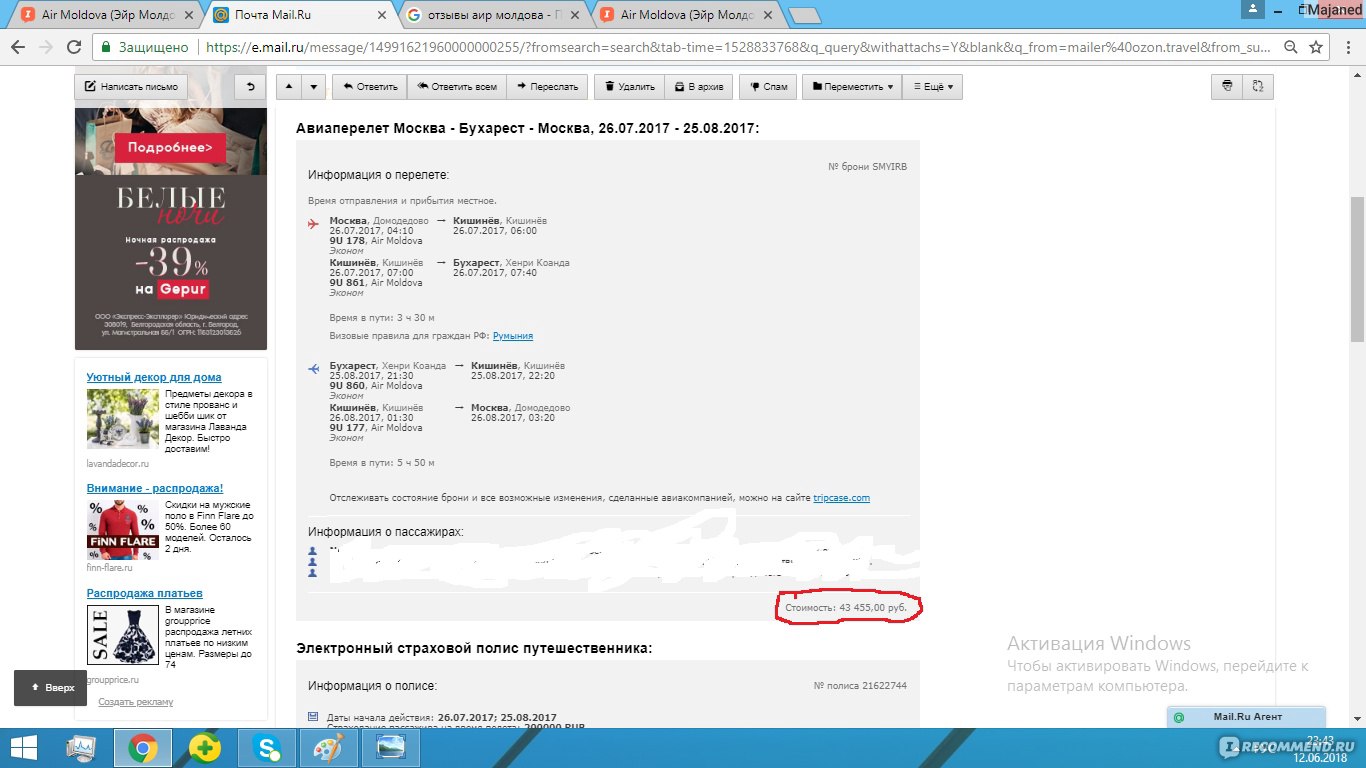Viewport: 1366px width, 768px height.
Task: Open the Ещё more-actions dropdown
Action: (933, 87)
